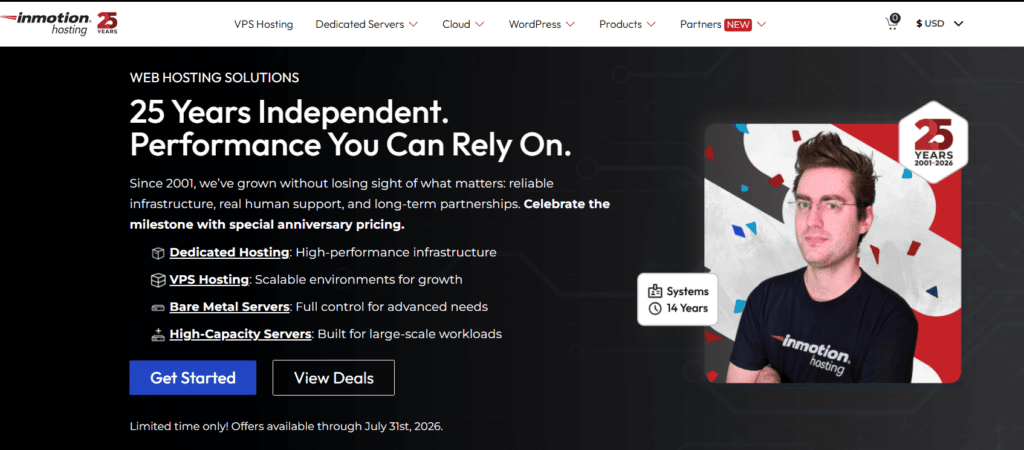Follow the VPS Hosting link in the list
This screenshot has height=450, width=1024.
click(209, 280)
